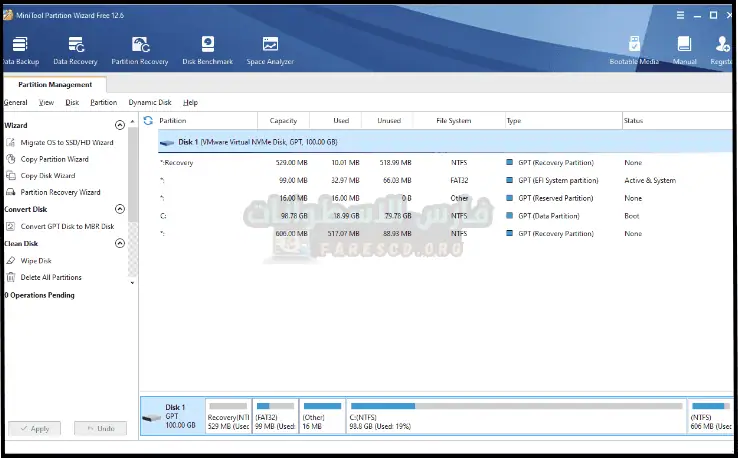Click the Undo button
The height and width of the screenshot is (458, 738).
[101, 428]
